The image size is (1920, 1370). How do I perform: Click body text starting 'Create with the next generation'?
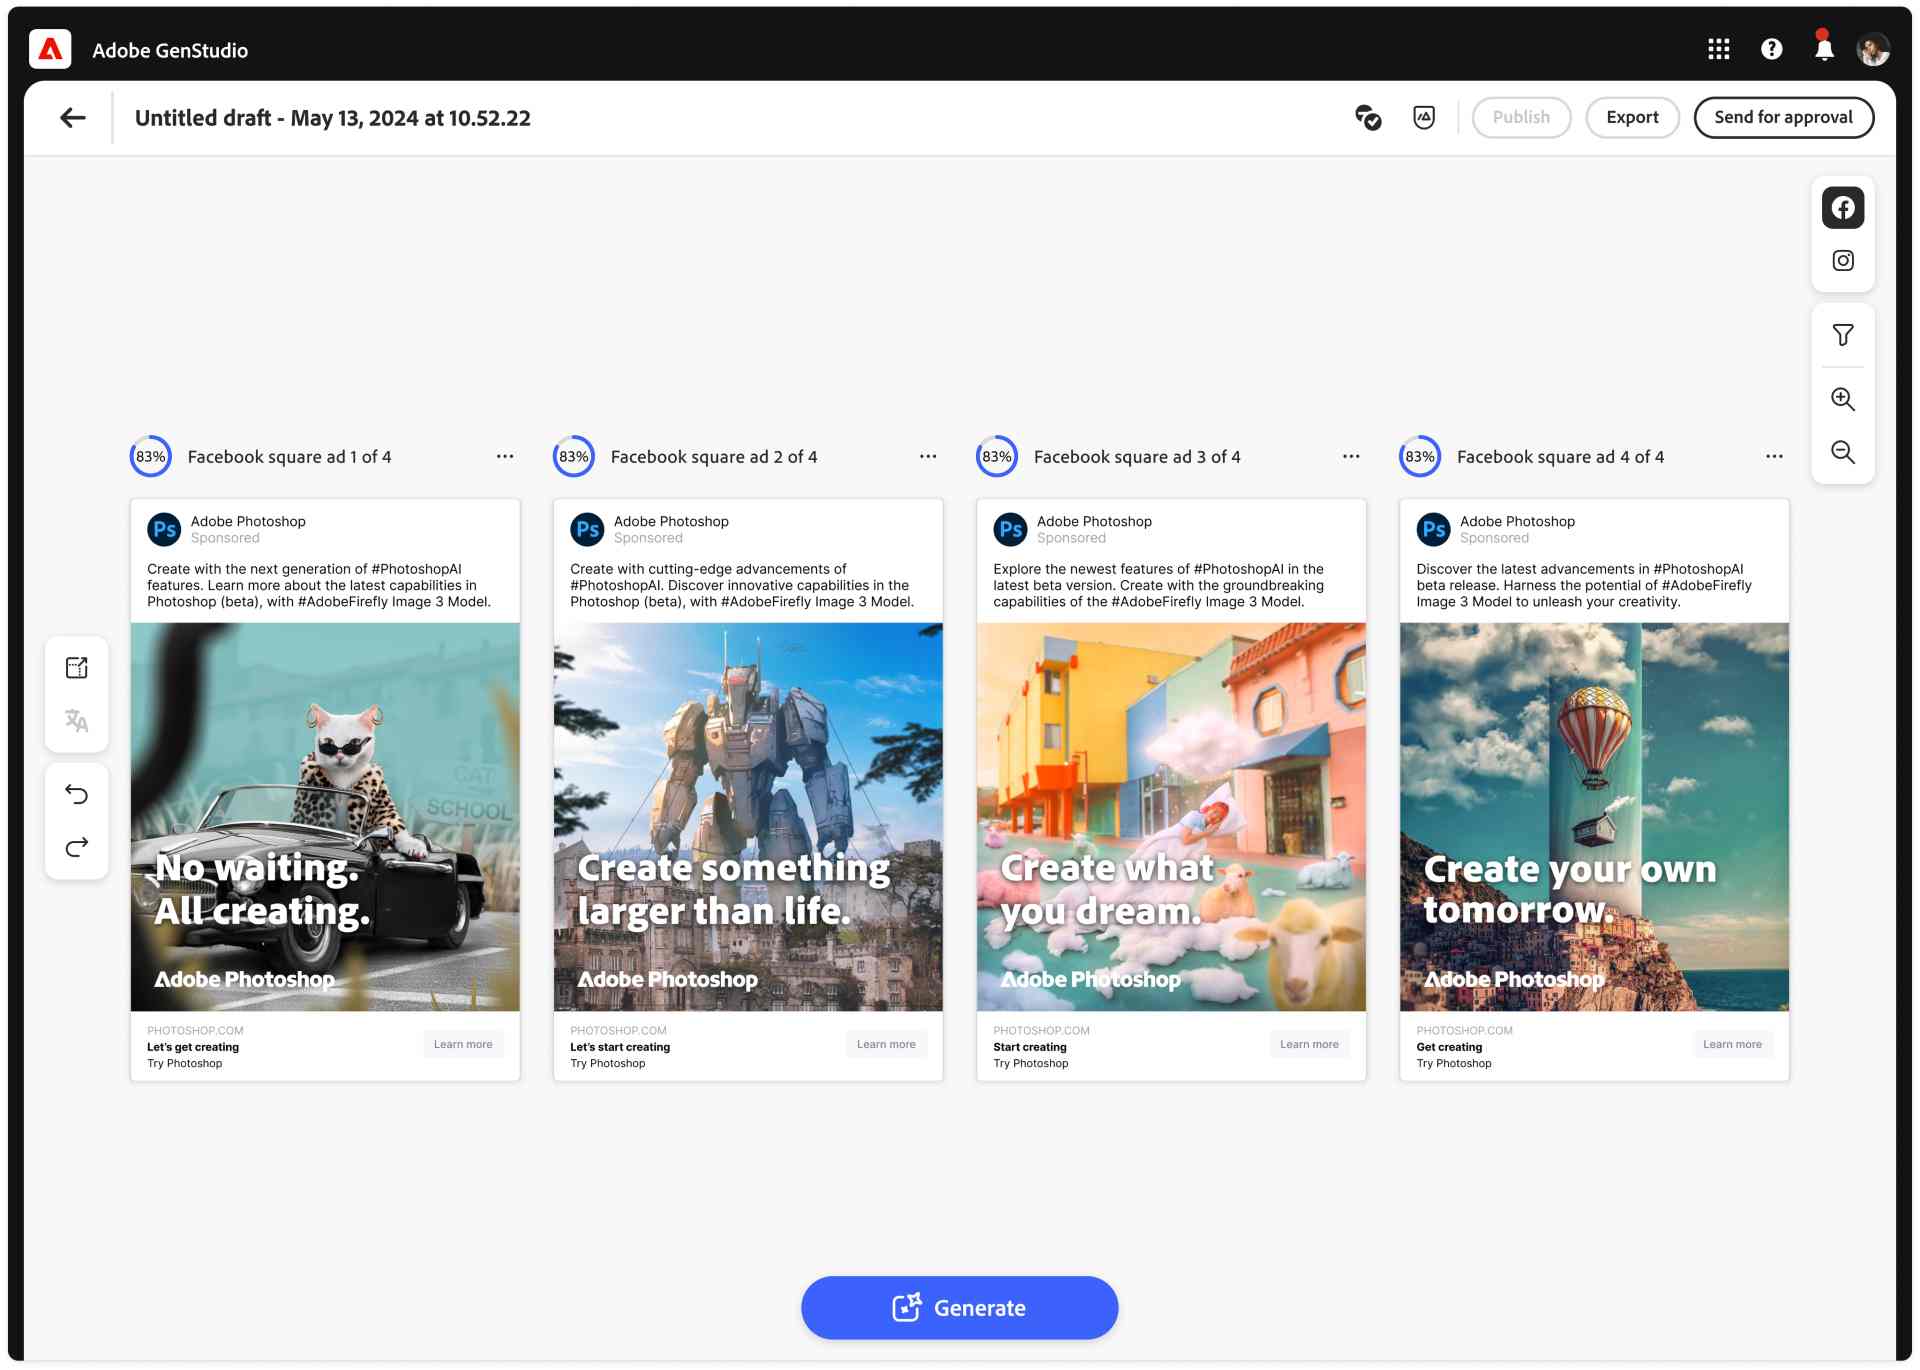point(319,585)
